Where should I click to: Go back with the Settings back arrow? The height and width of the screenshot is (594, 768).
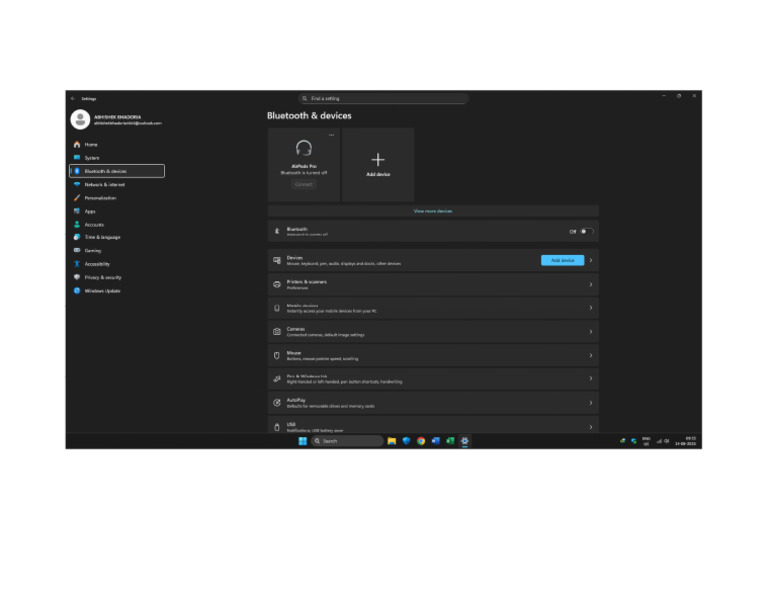point(73,98)
